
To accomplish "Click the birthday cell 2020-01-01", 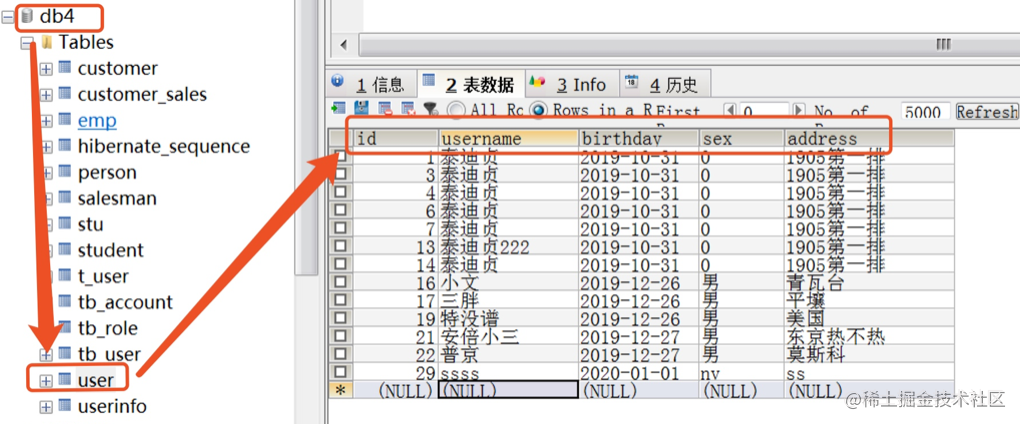I will pyautogui.click(x=639, y=373).
